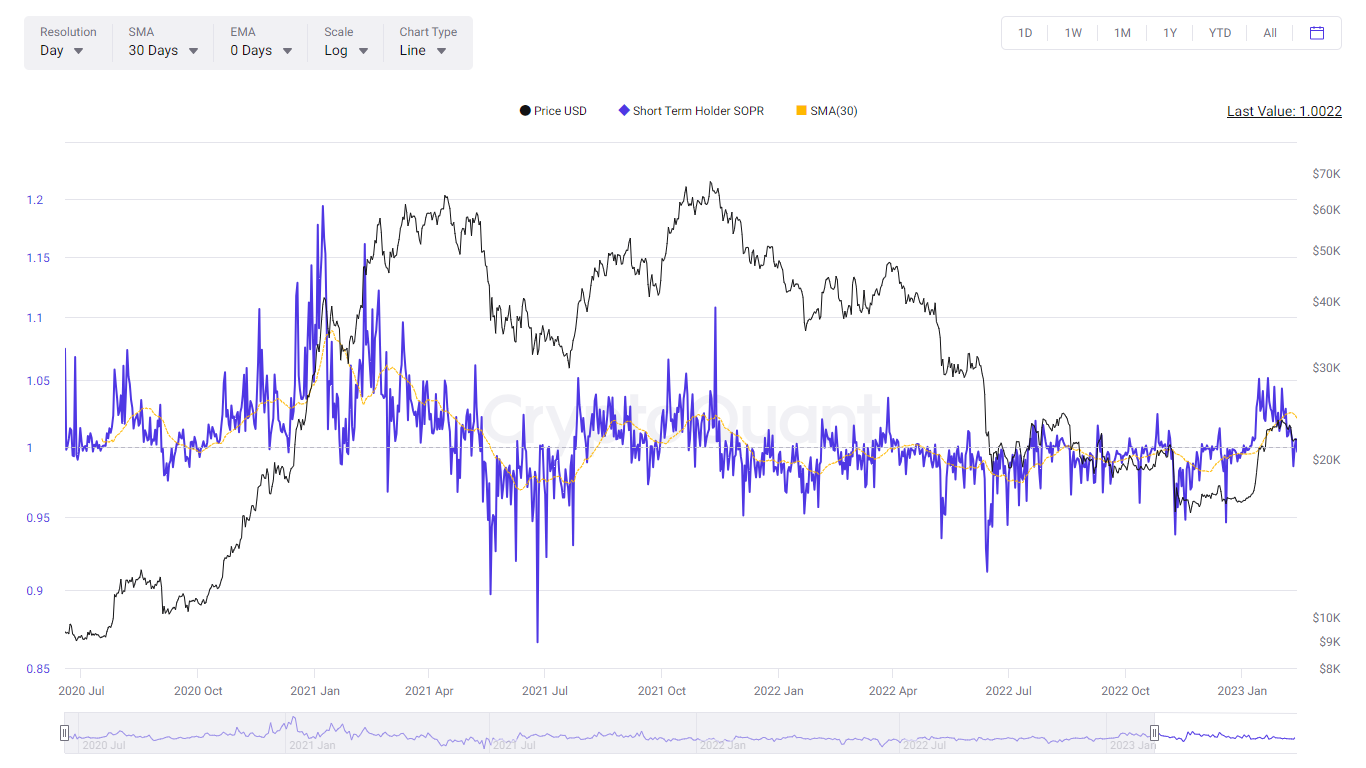
Task: Open the Chart Type Line dropdown
Action: [x=423, y=50]
